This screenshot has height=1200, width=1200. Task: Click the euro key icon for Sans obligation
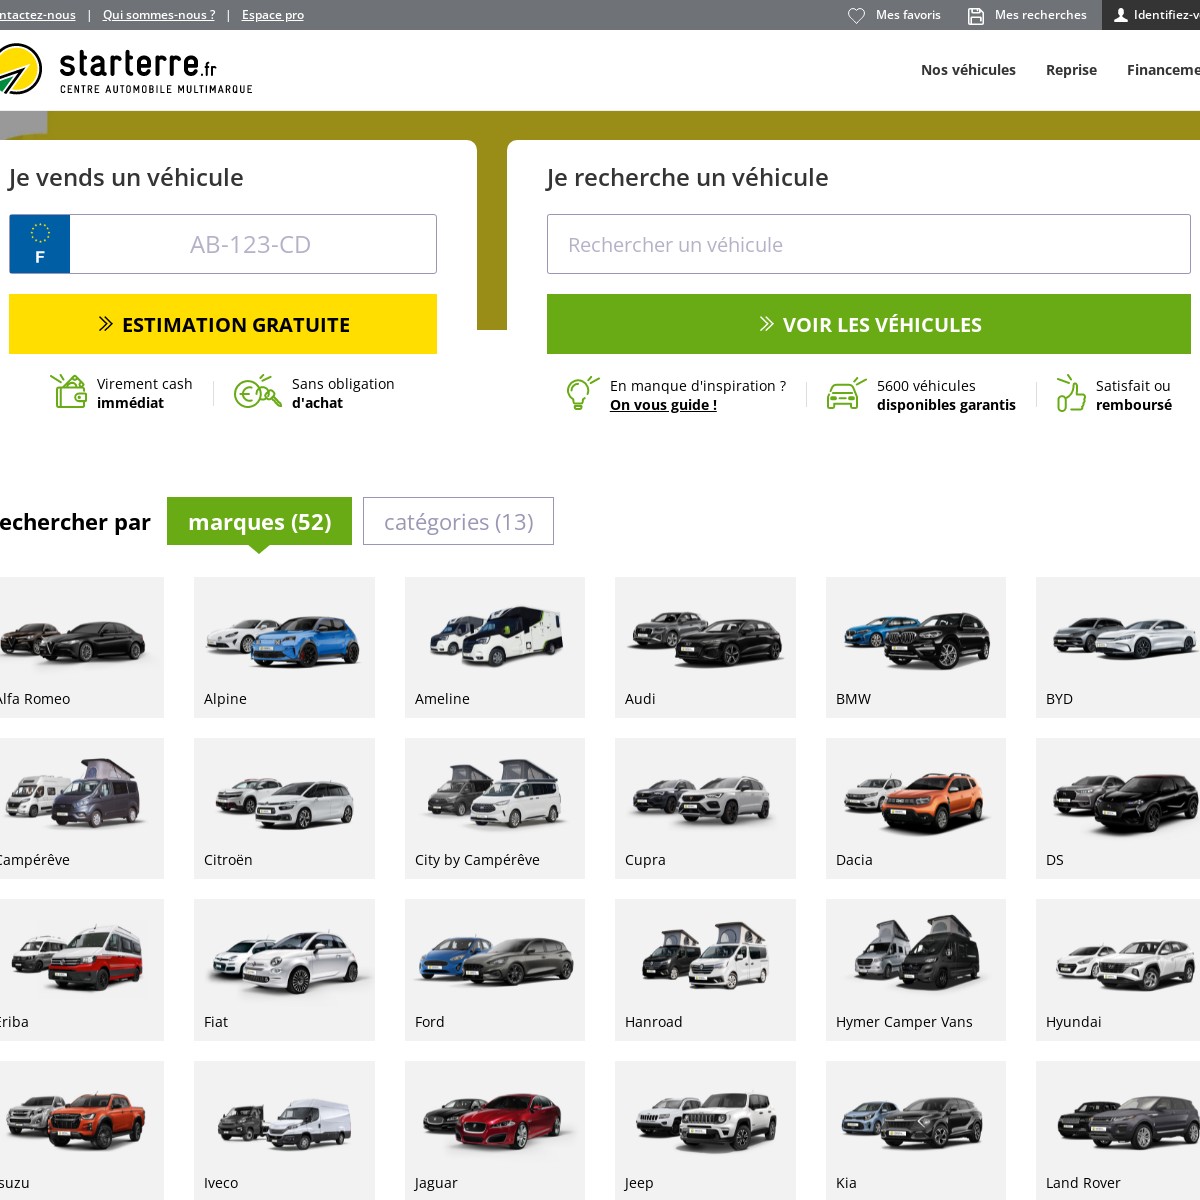point(258,391)
